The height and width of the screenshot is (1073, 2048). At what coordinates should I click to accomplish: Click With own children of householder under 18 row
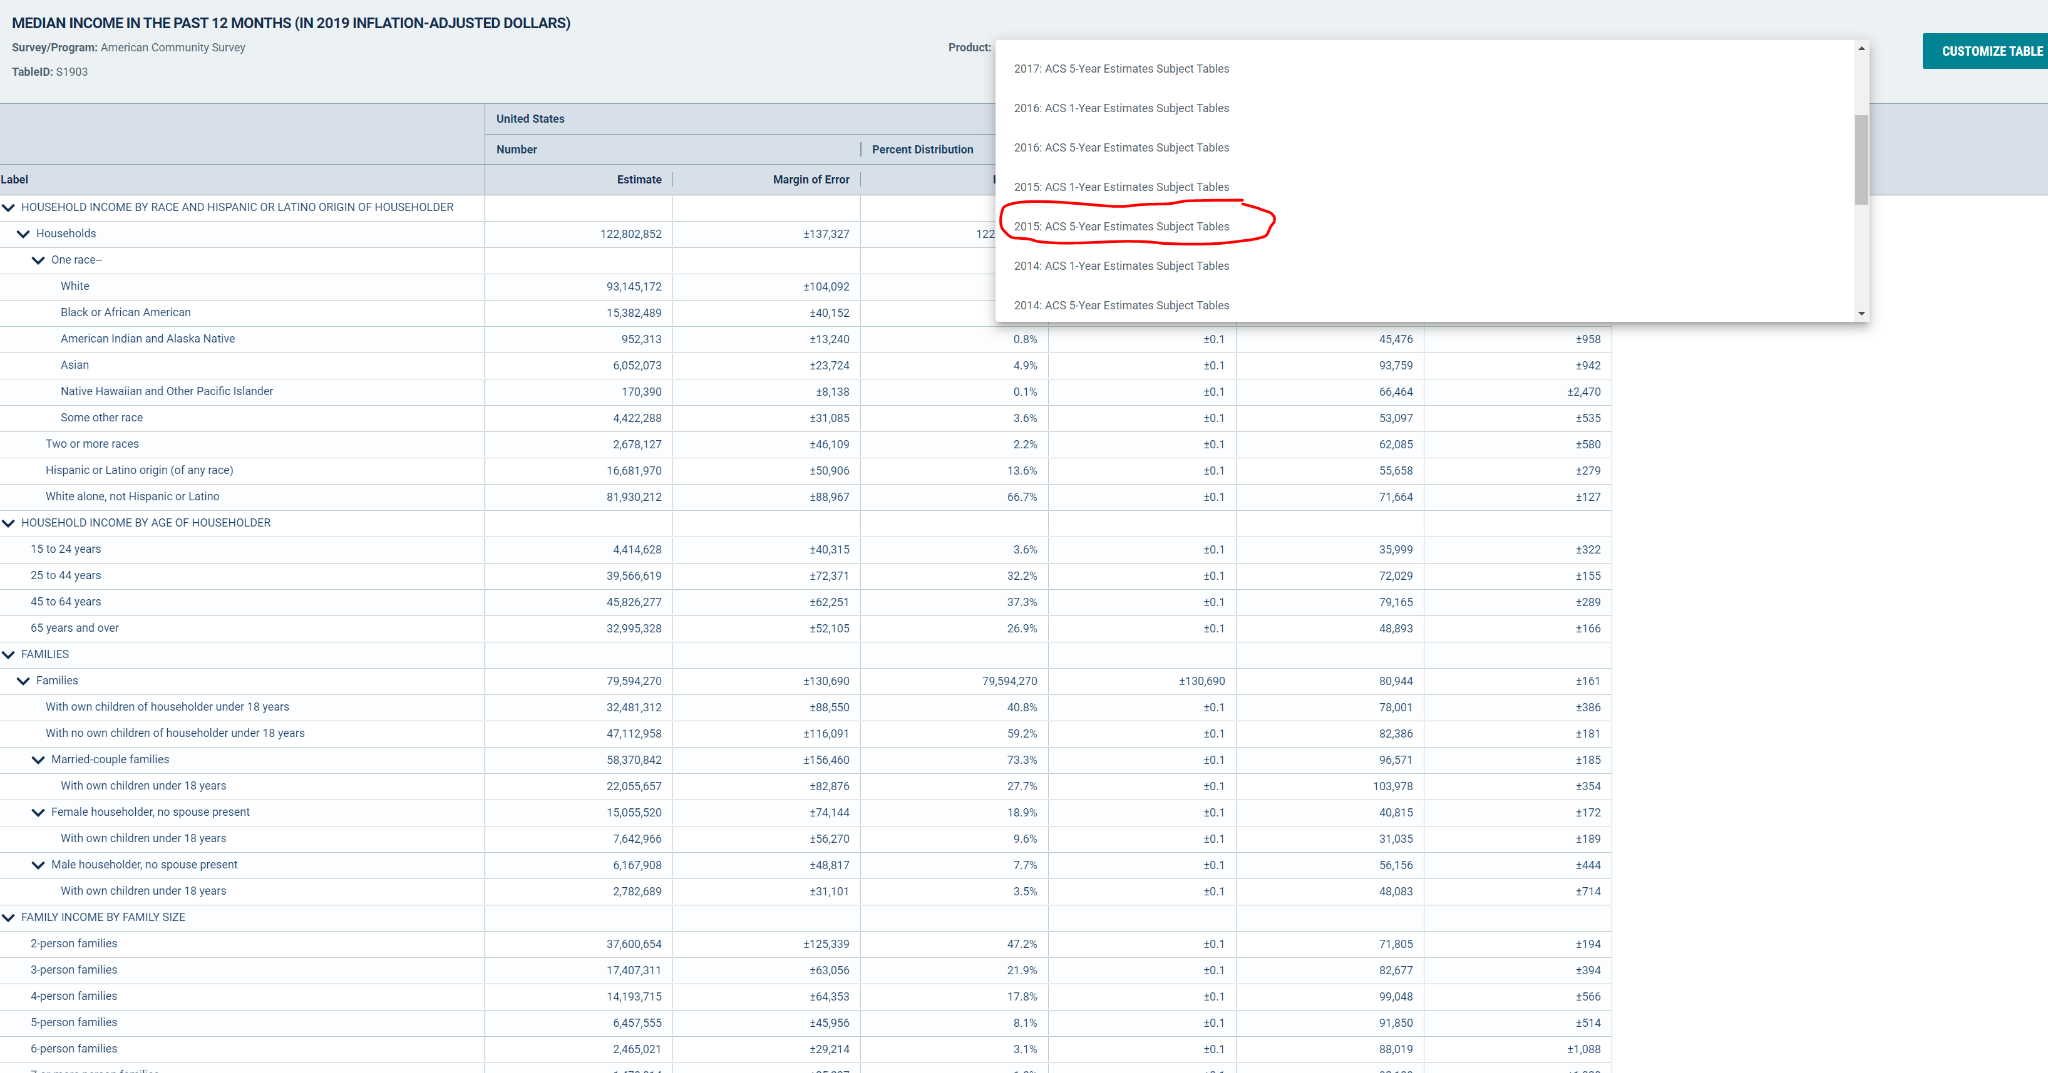pyautogui.click(x=167, y=707)
